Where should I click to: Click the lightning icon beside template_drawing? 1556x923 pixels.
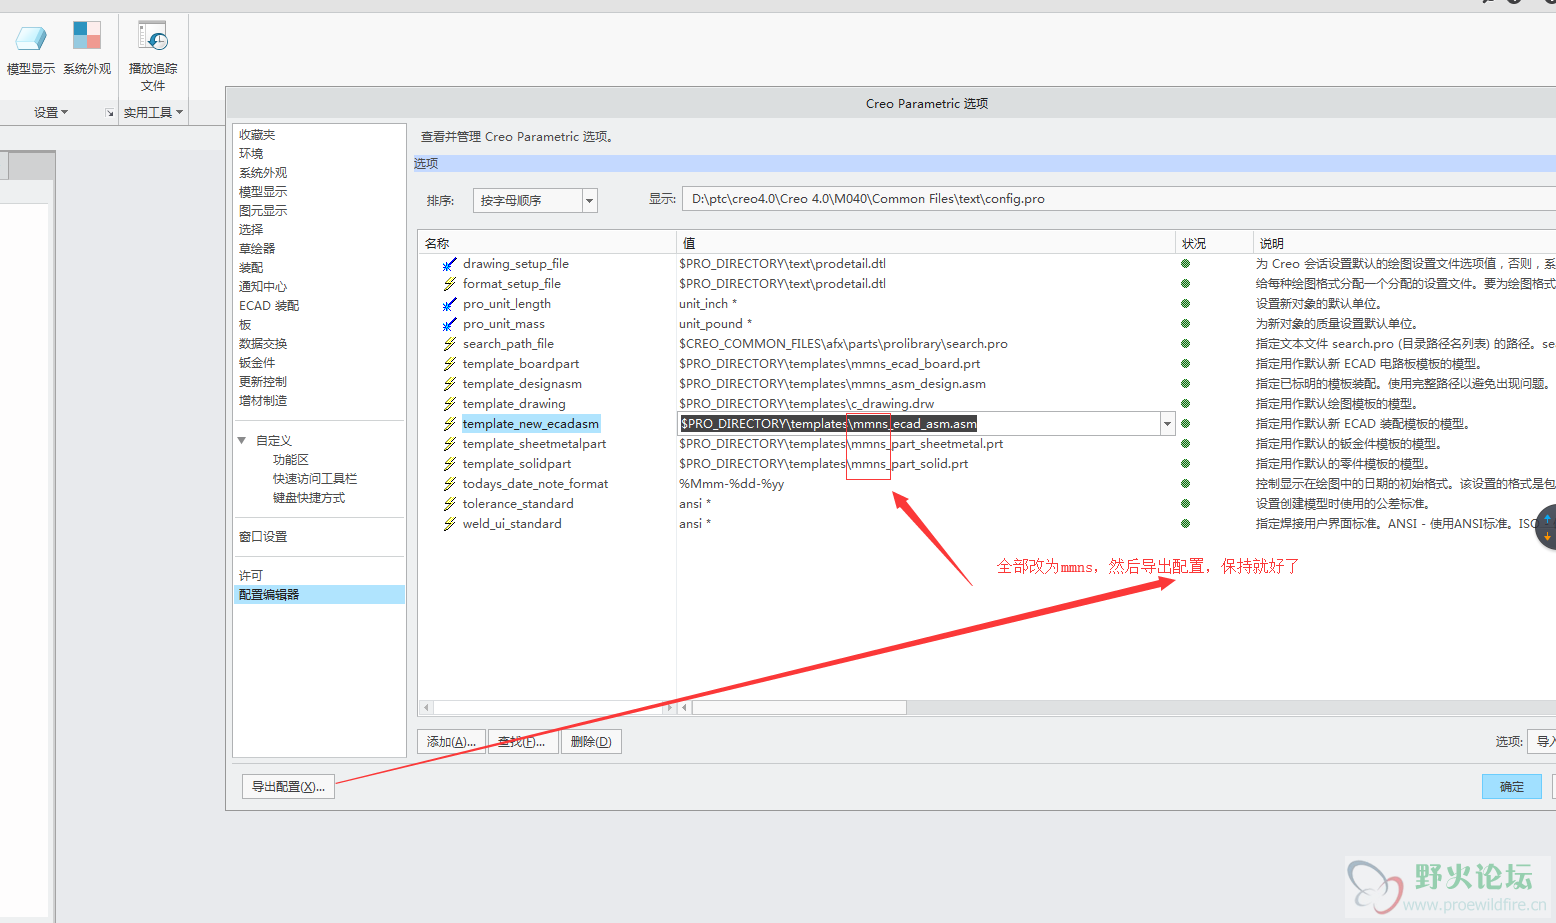450,404
